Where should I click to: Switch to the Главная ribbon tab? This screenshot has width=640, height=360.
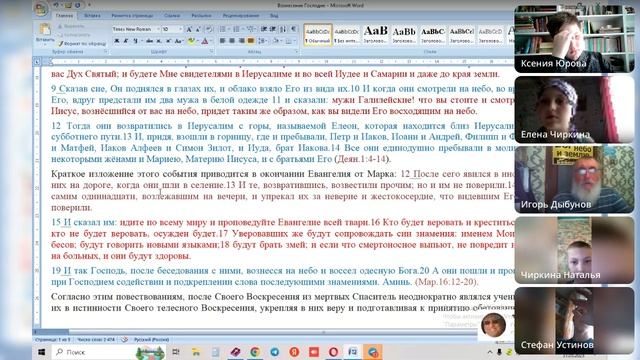[x=64, y=16]
